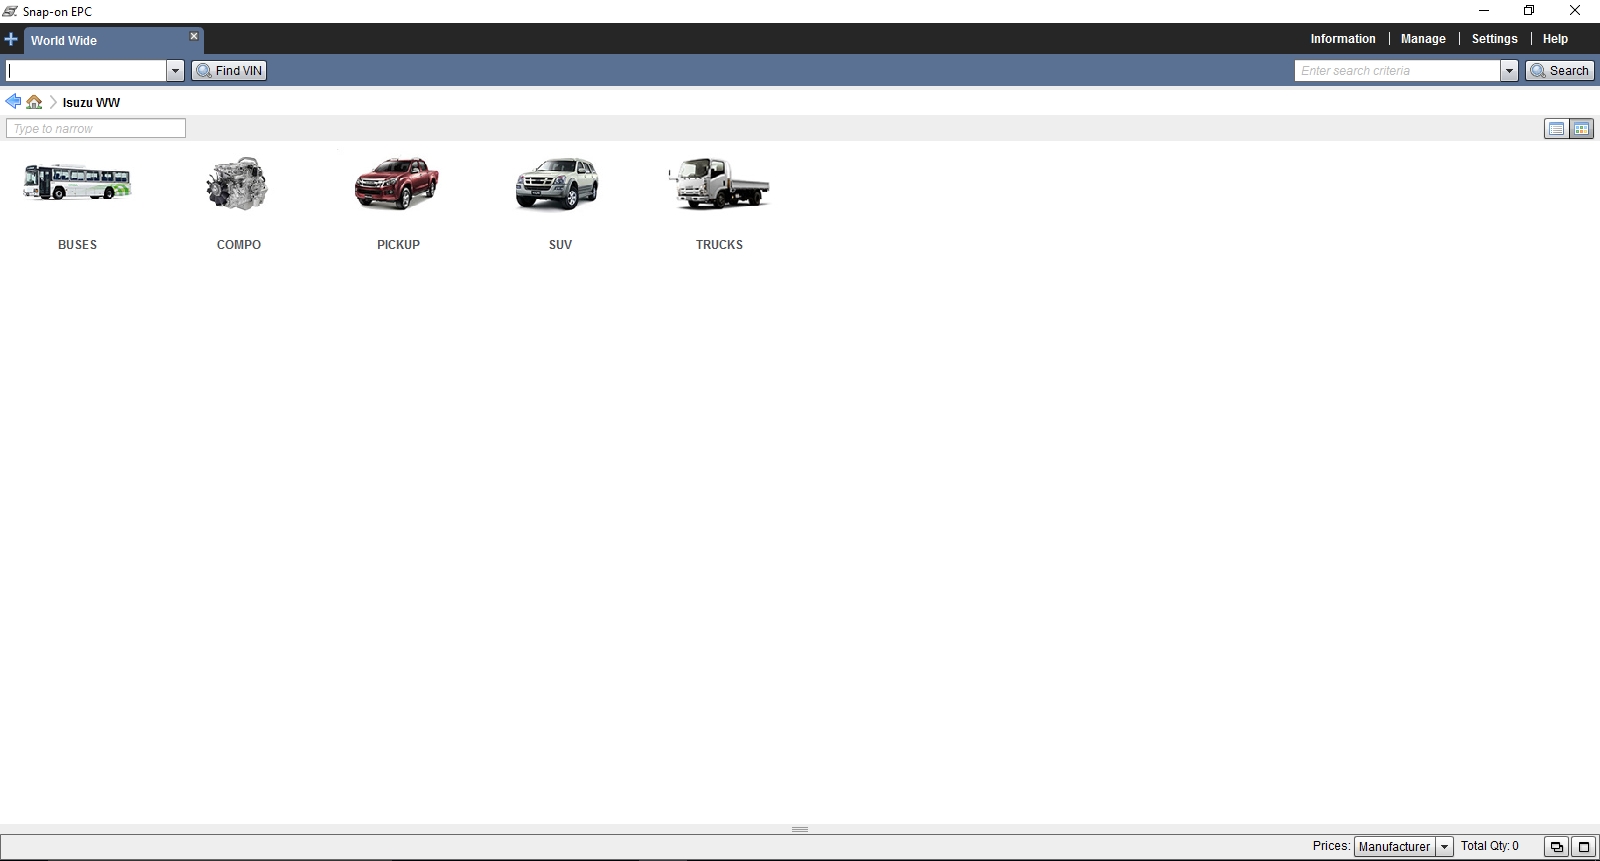
Task: Open the Help menu
Action: (x=1555, y=39)
